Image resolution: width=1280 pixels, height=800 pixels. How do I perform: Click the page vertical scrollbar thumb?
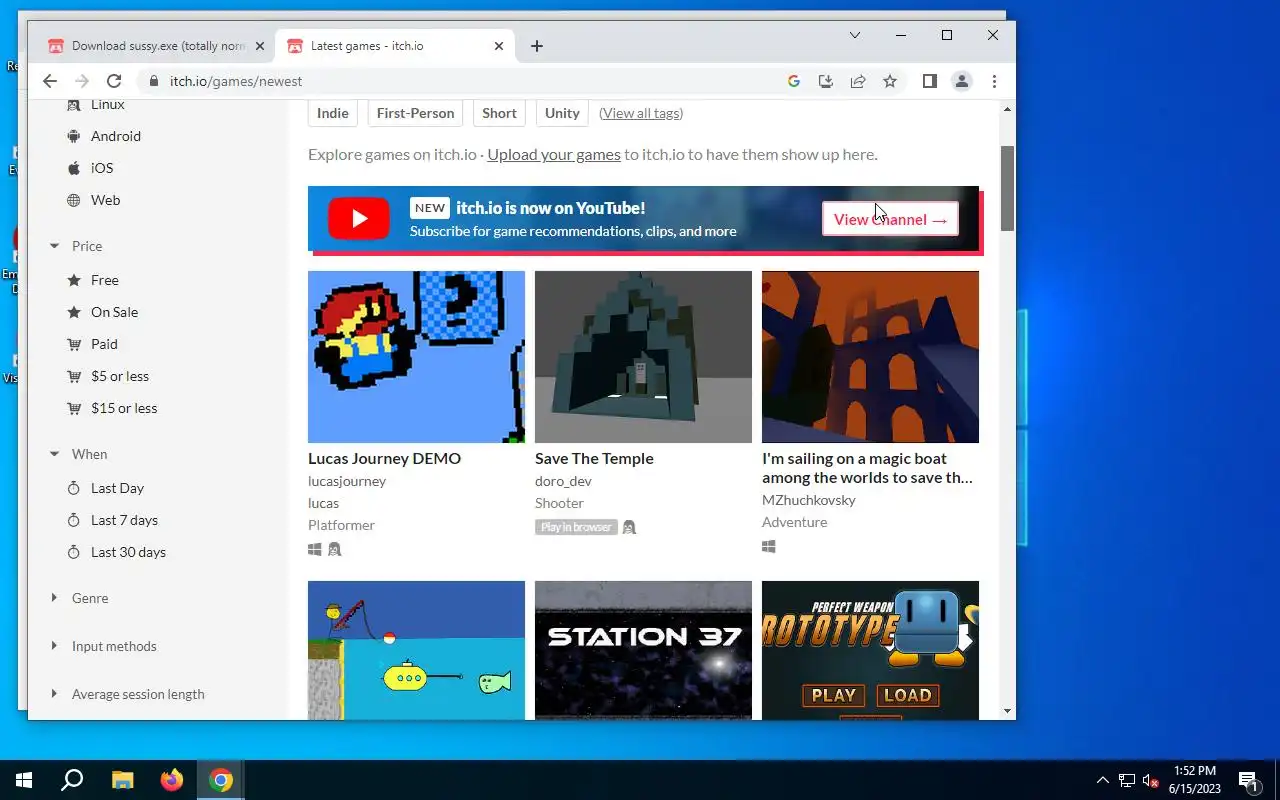1008,188
